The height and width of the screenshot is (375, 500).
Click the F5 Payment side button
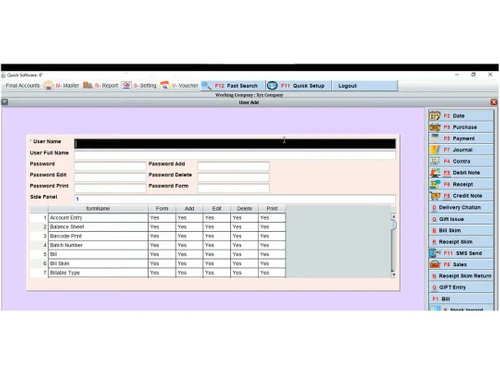[x=461, y=139]
